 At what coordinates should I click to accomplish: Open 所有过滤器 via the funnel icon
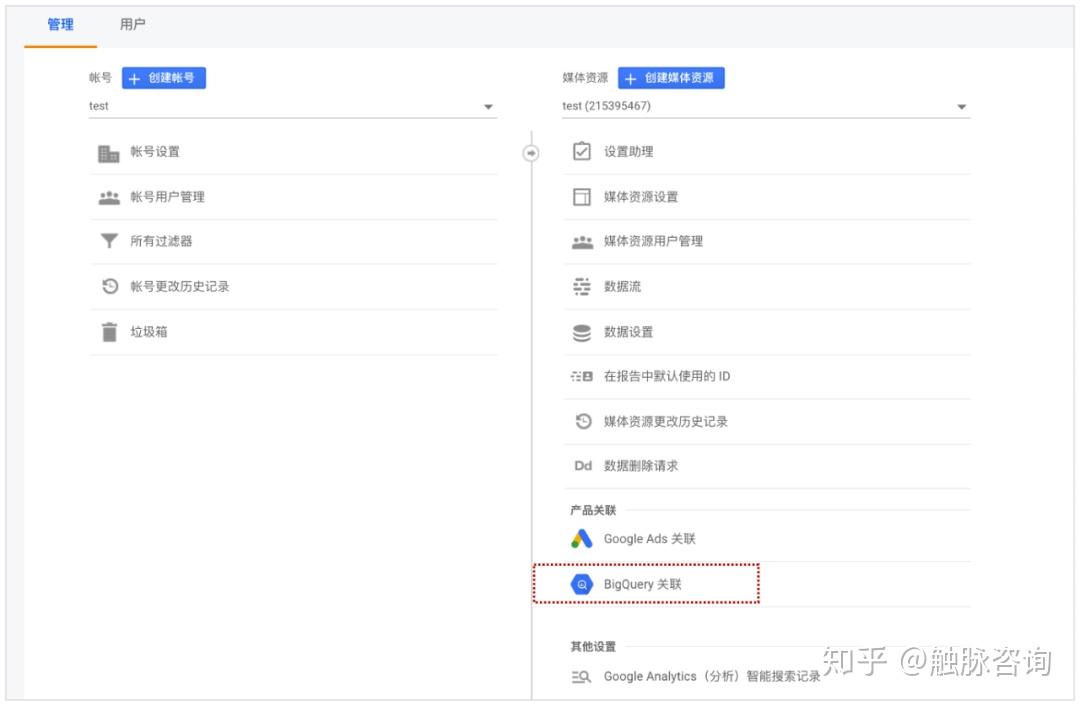[109, 241]
